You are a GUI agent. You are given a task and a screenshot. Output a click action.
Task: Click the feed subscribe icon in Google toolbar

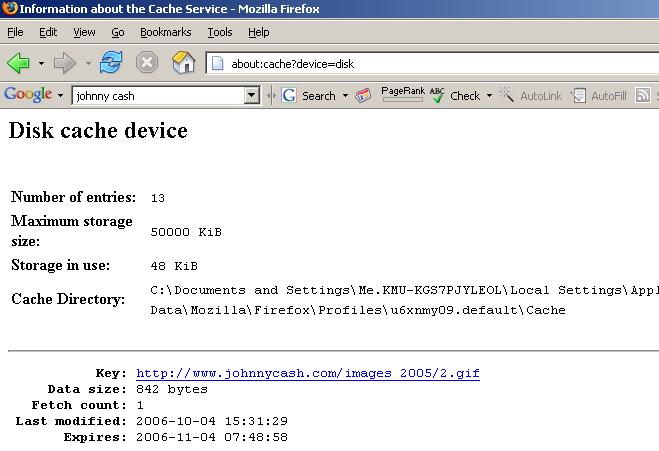642,95
